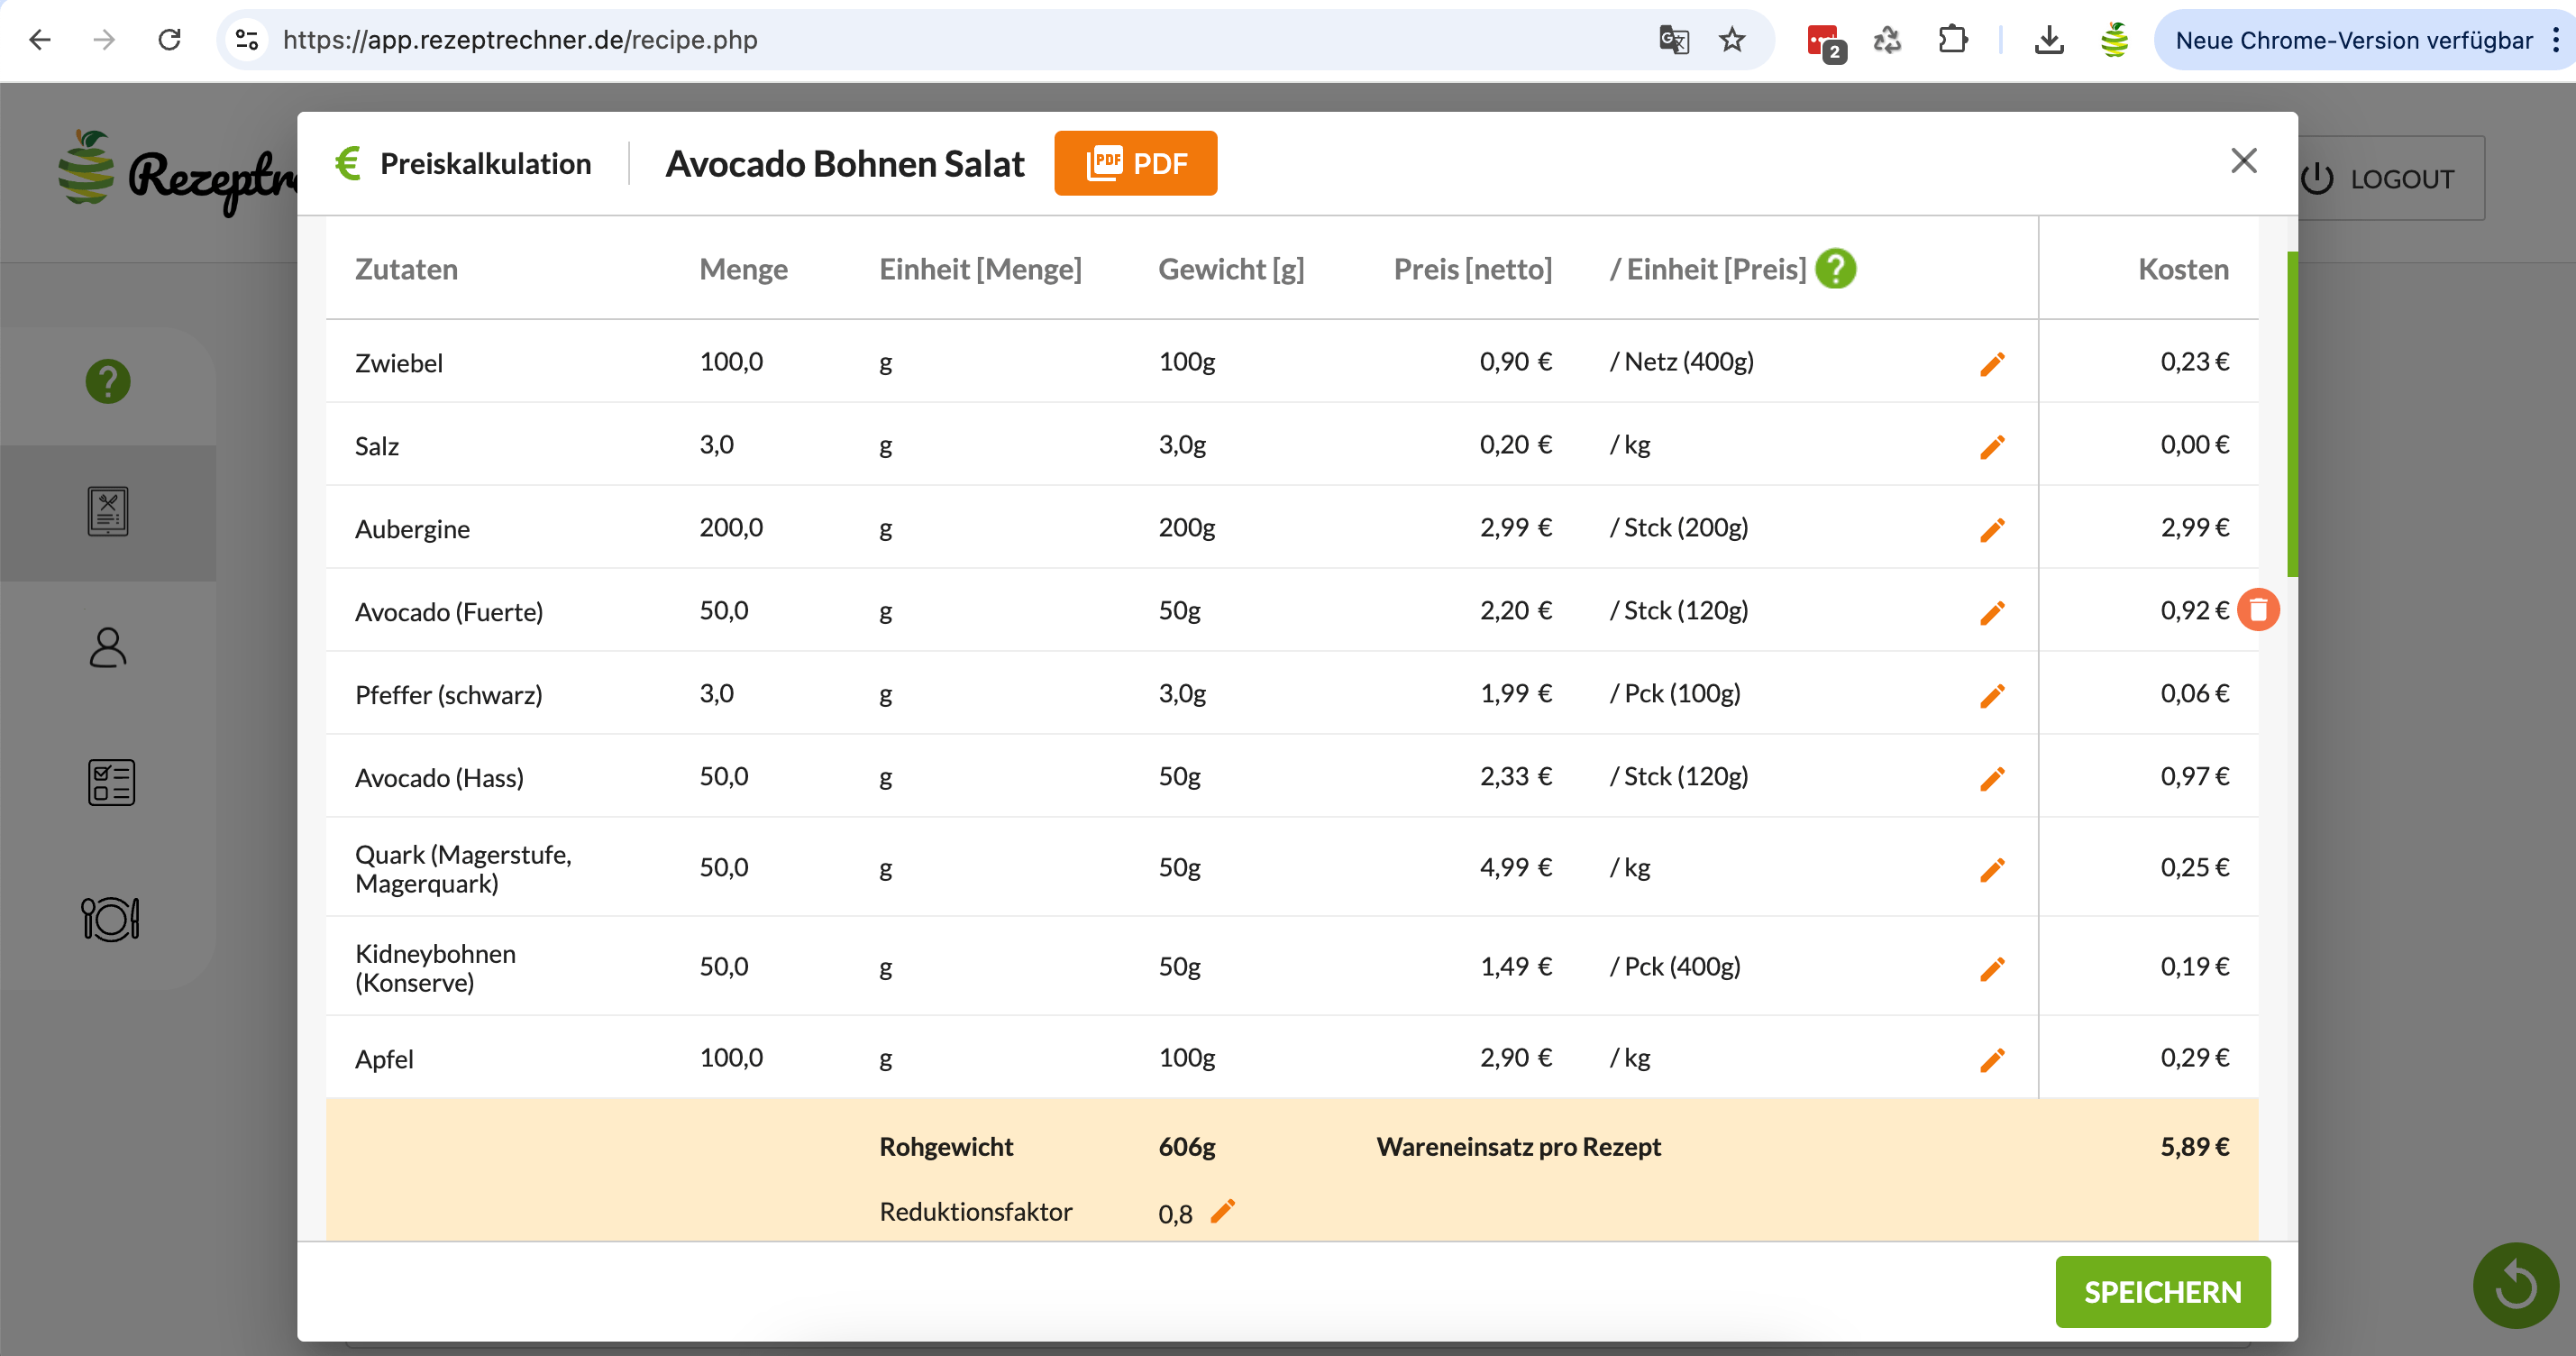2576x1356 pixels.
Task: Open the recipes sidebar icon
Action: [108, 512]
